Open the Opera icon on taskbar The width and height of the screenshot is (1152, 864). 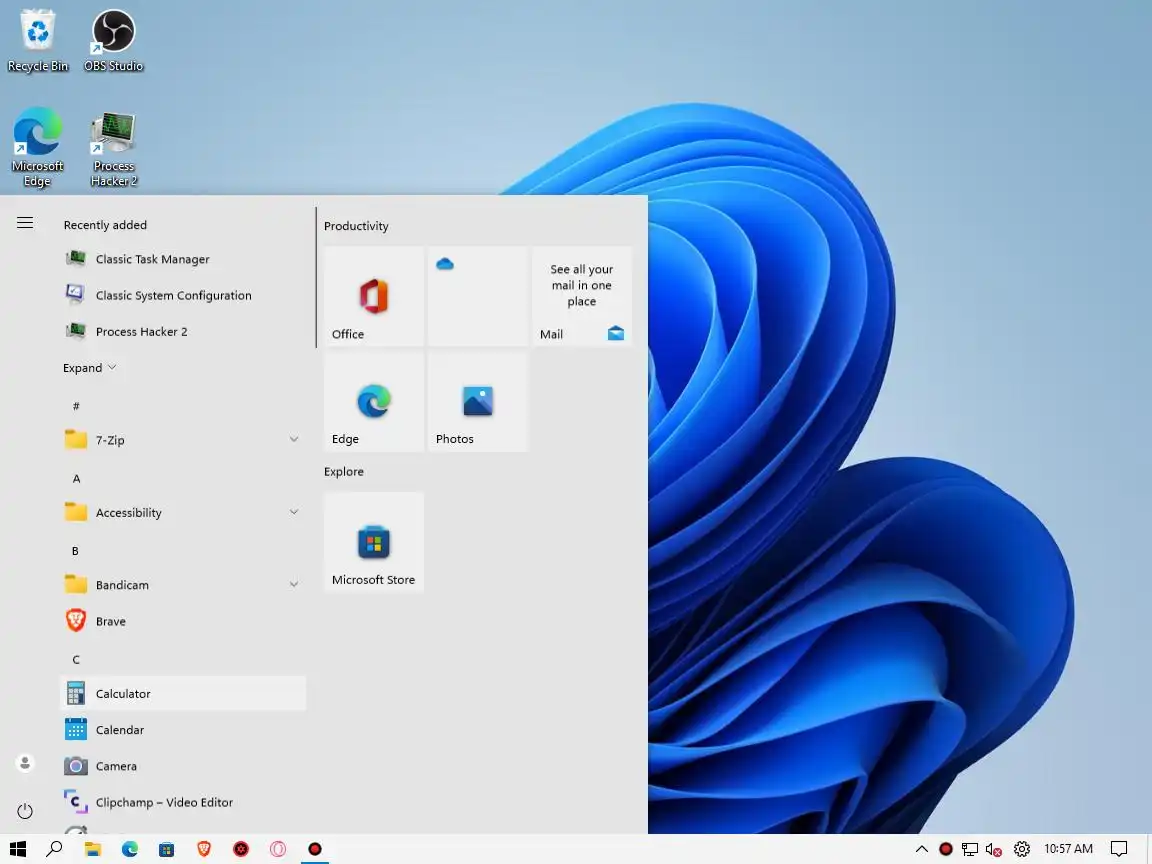point(278,849)
